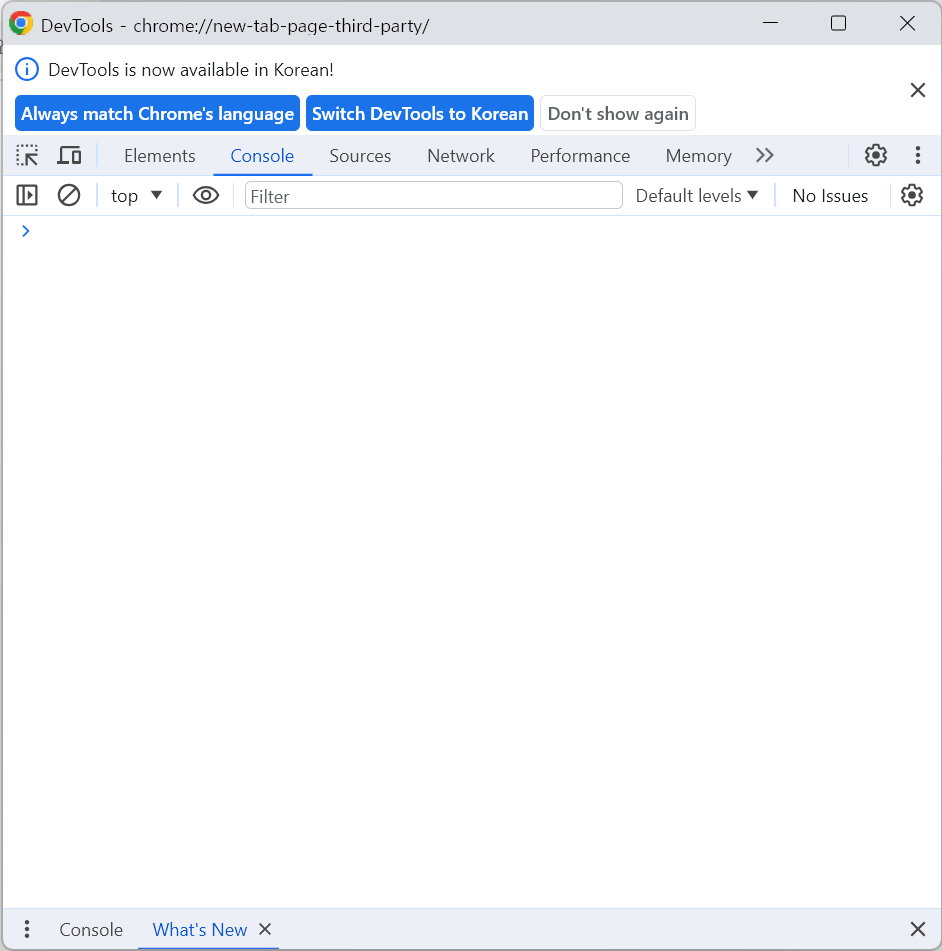Click the Chrome logo in the title bar
Image resolution: width=942 pixels, height=951 pixels.
[21, 24]
